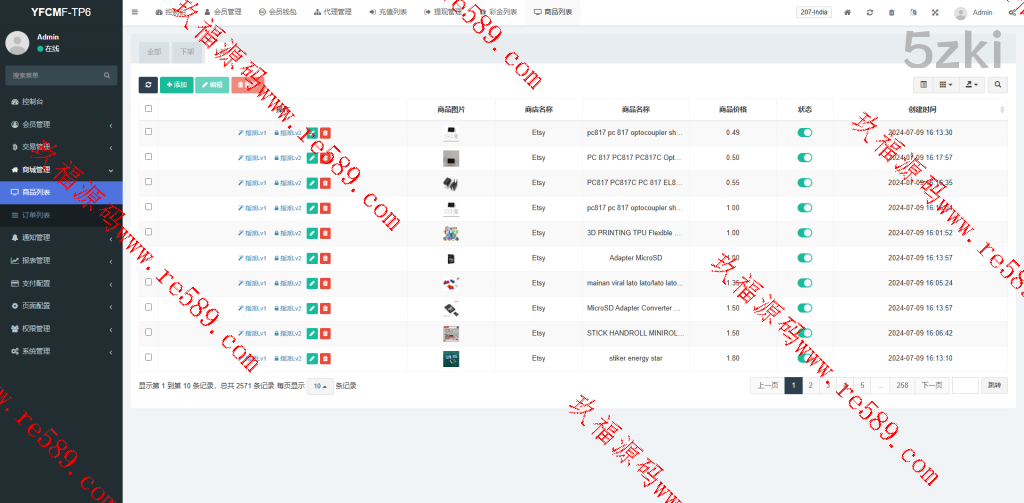Toggle the status switch for the 0.49 product
Screen dimensions: 1024x503
tap(804, 132)
